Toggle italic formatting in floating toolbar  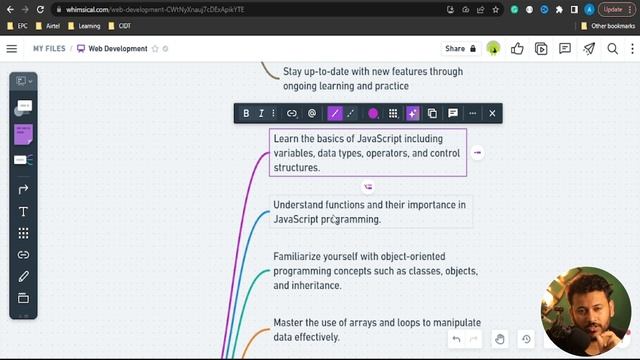pos(261,113)
